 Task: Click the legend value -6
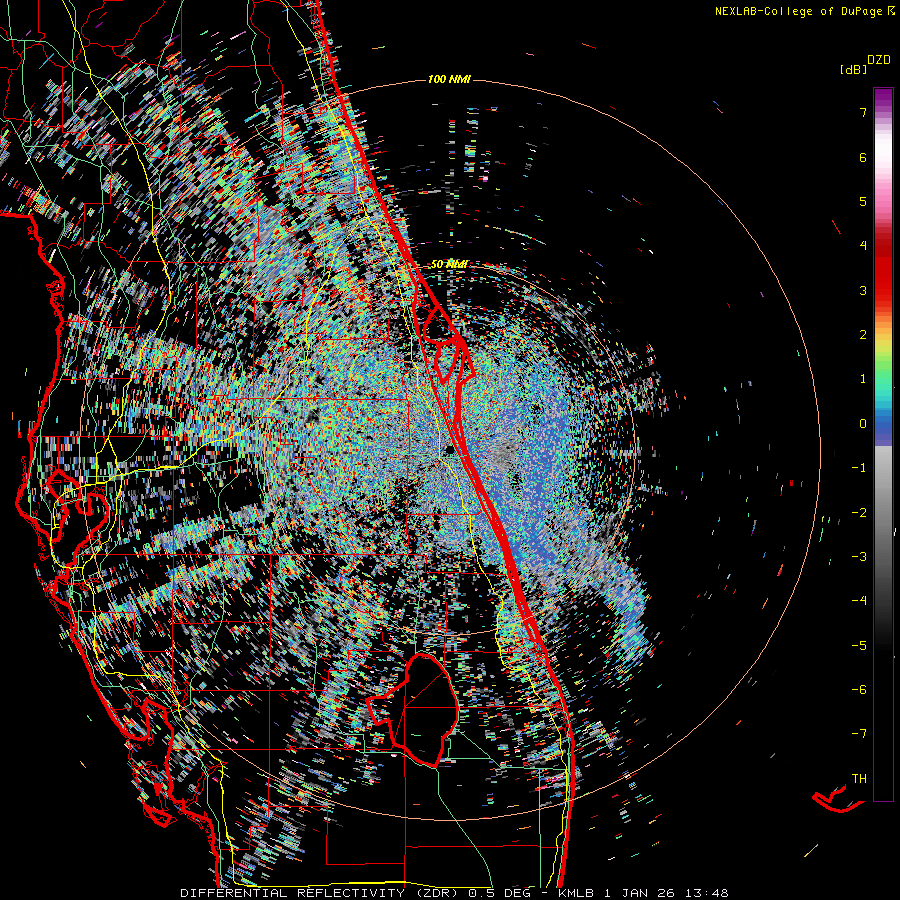859,690
